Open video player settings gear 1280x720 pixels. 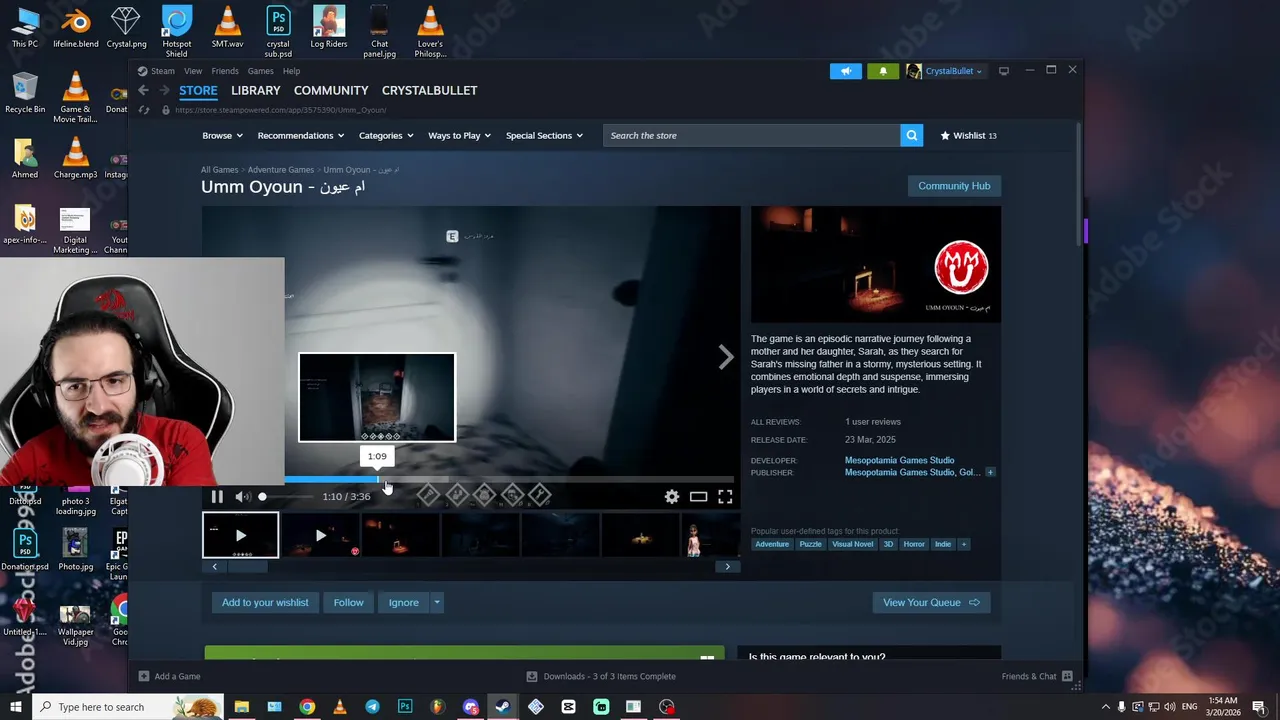tap(672, 497)
